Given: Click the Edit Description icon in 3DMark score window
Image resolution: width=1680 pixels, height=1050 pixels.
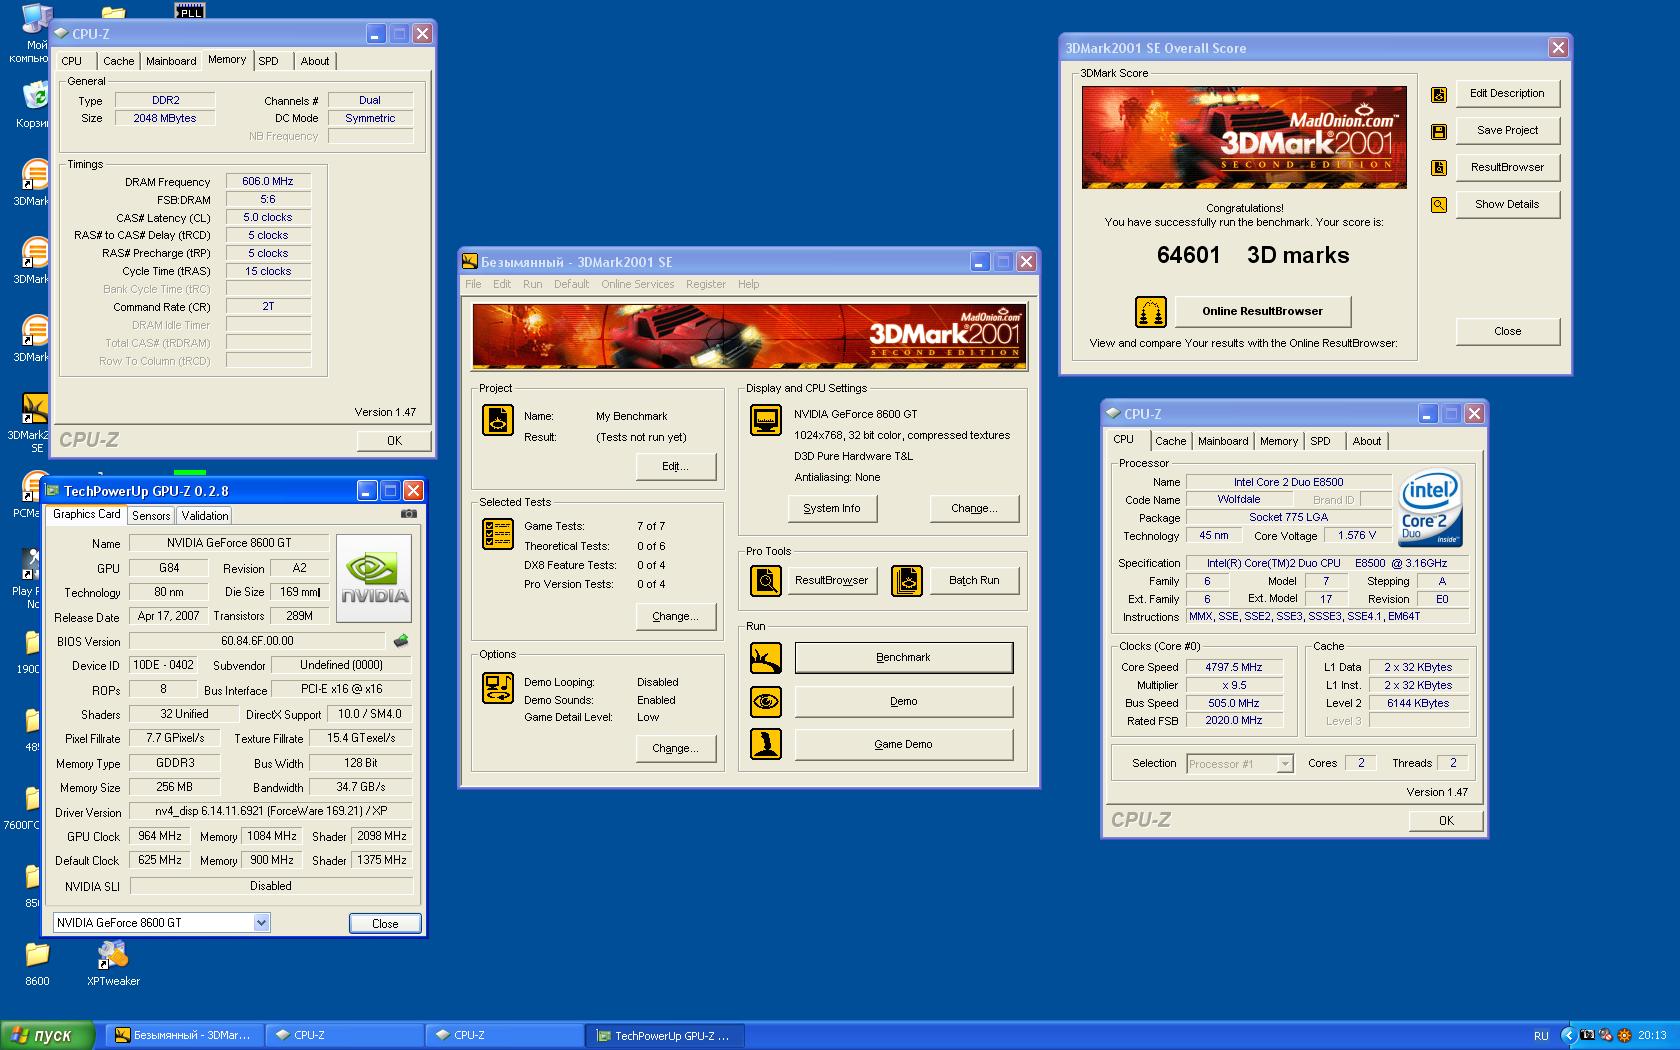Looking at the screenshot, I should point(1439,94).
